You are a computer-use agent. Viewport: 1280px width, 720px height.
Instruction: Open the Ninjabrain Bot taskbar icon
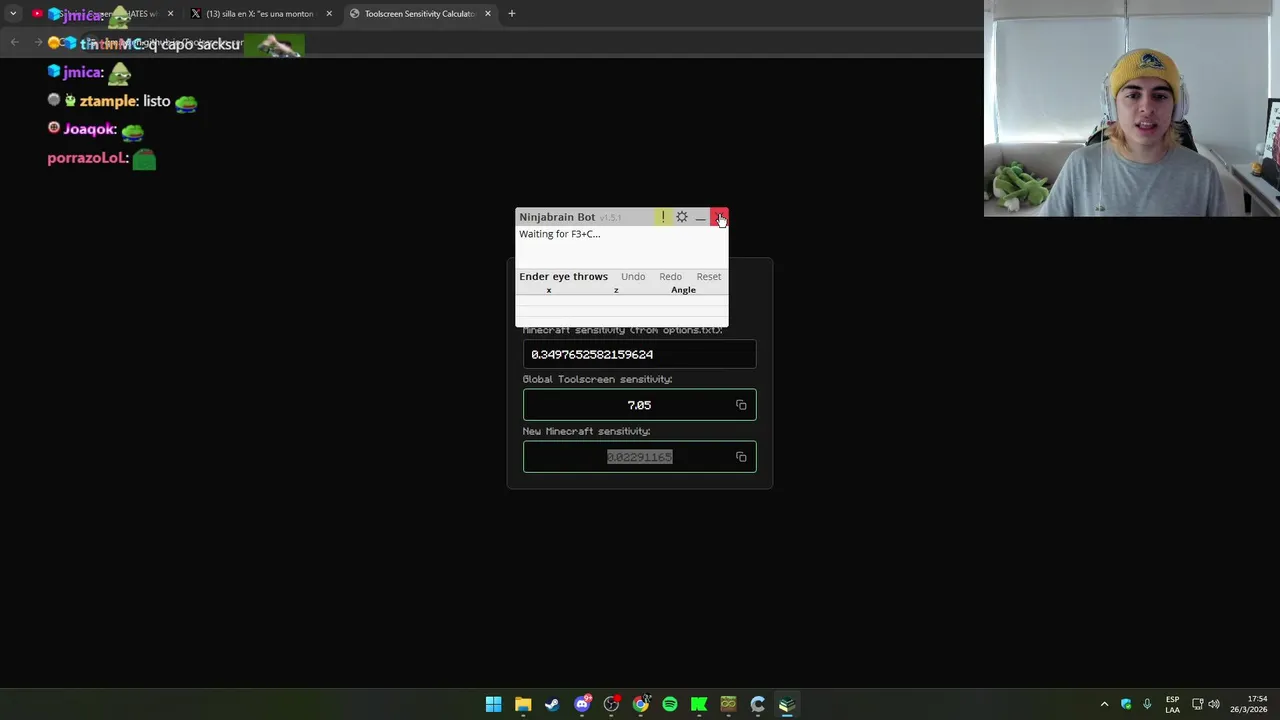click(787, 704)
